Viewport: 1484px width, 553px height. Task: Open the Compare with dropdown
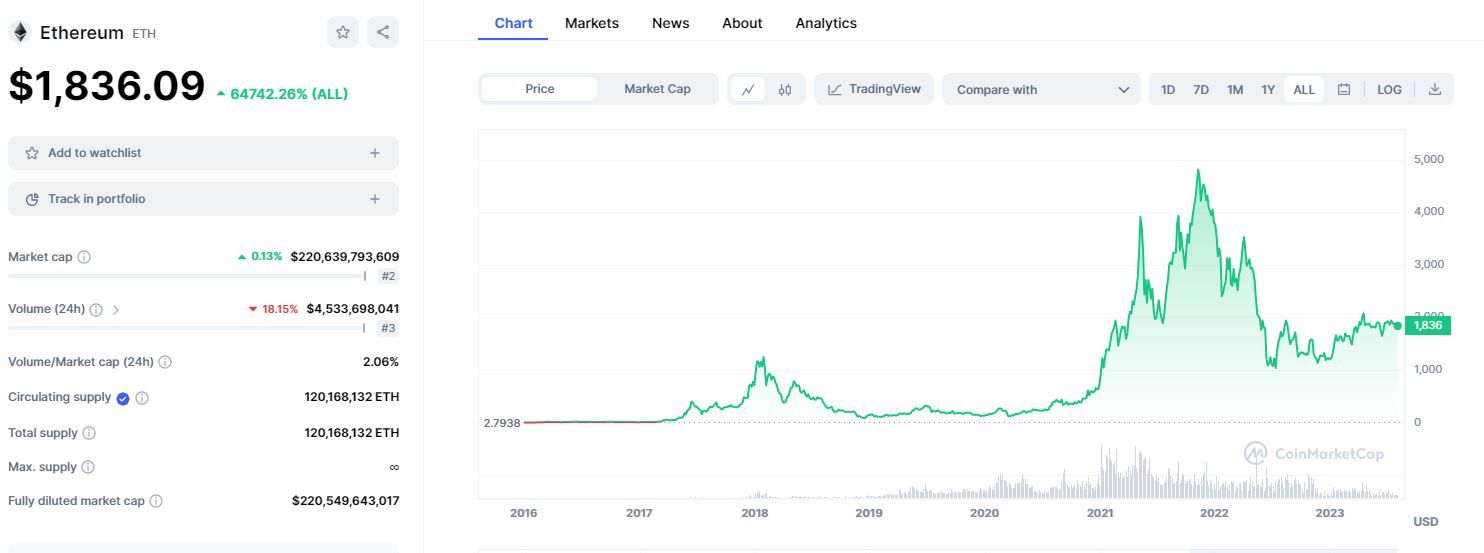pos(1041,89)
